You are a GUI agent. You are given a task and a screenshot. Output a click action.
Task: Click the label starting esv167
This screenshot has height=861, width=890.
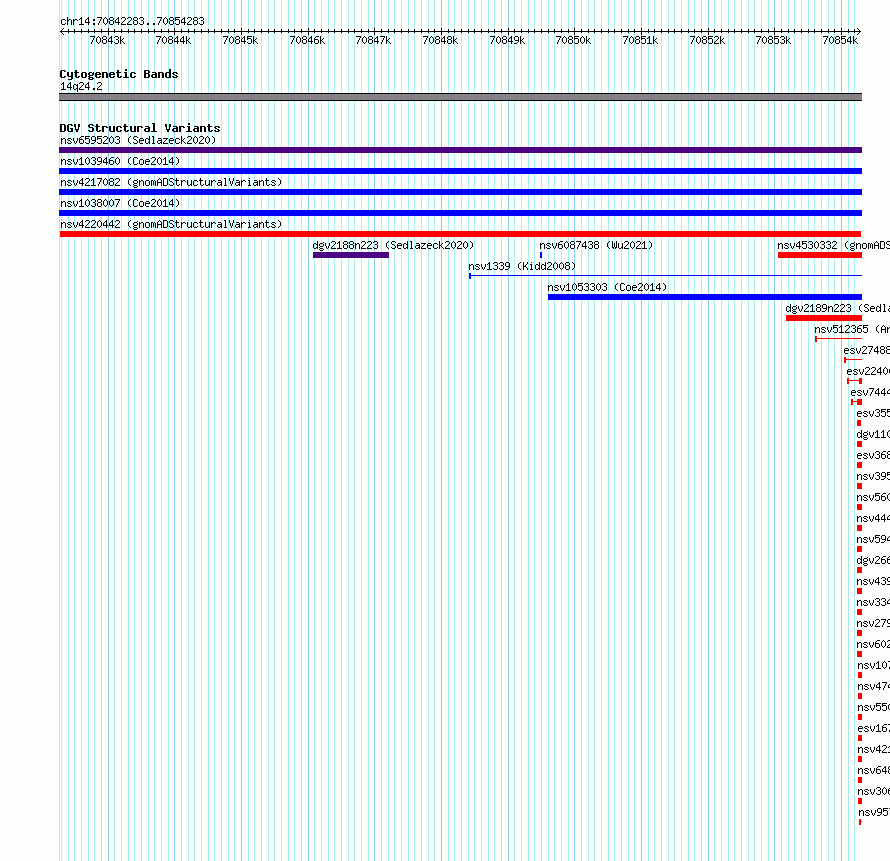coord(874,728)
